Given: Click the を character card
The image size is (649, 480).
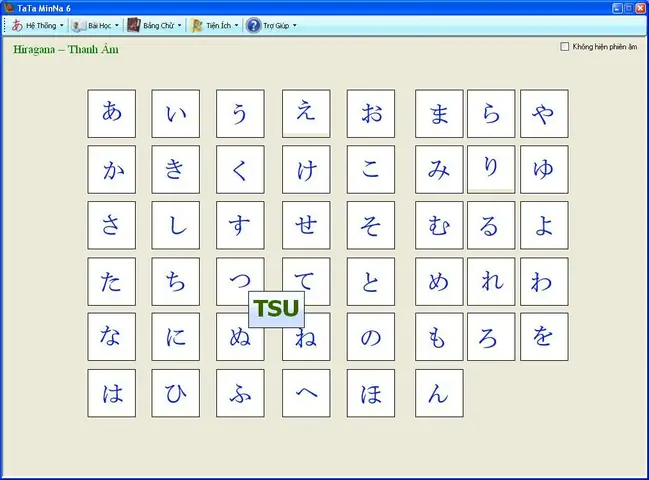Looking at the screenshot, I should (544, 337).
